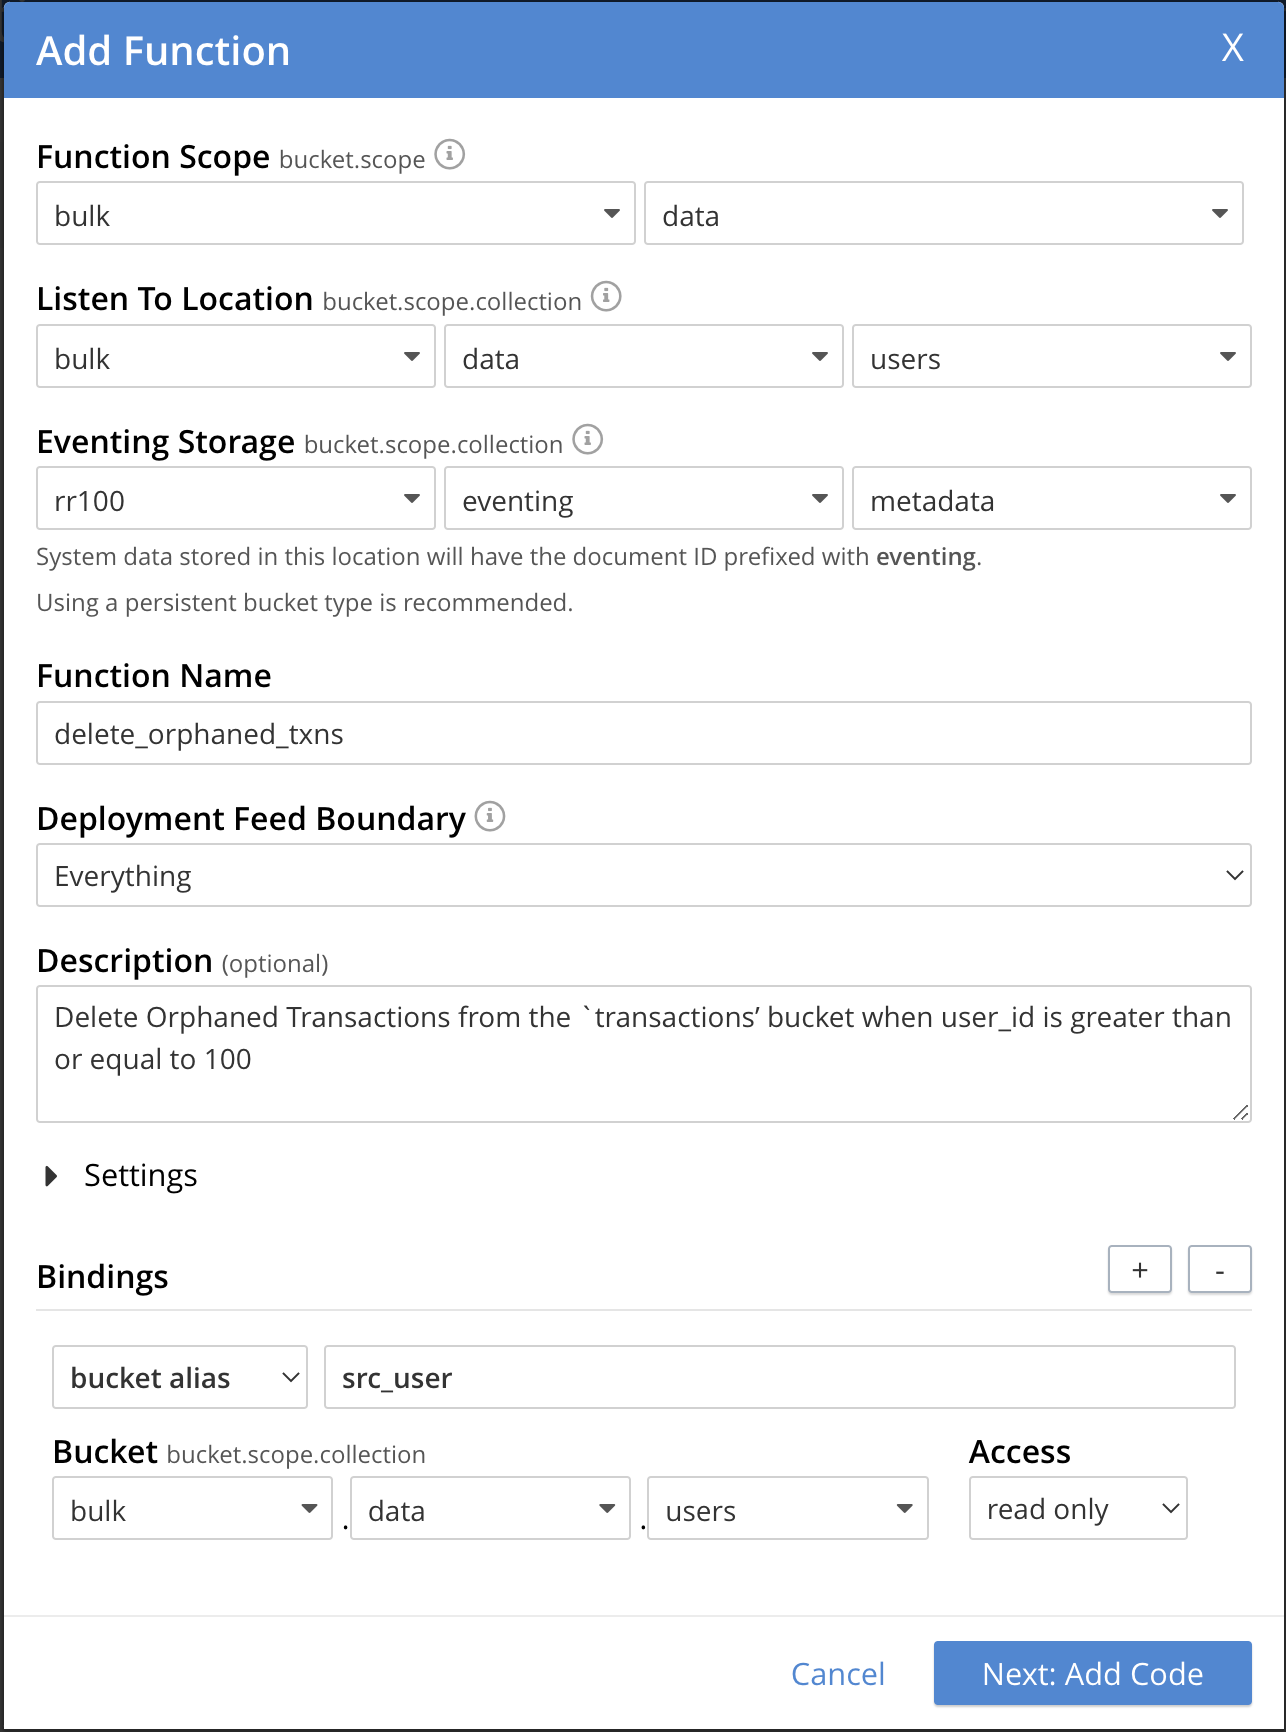
Task: Open the 'bucket alias' binding type dropdown
Action: 180,1378
